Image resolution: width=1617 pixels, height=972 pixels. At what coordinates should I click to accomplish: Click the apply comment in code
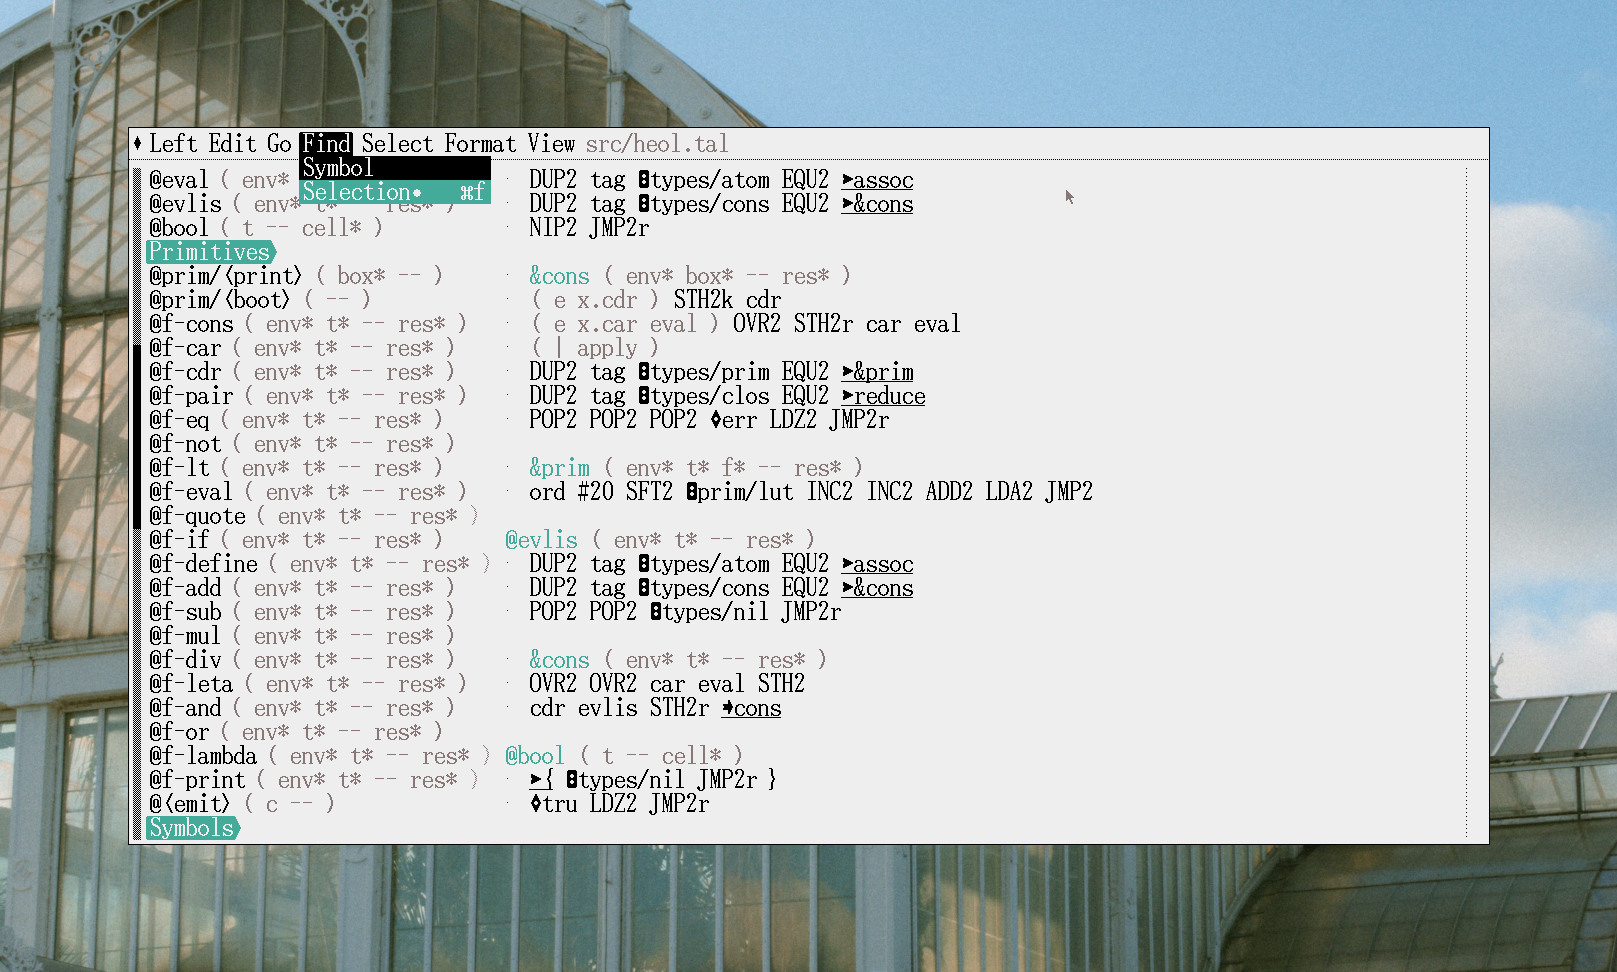595,348
